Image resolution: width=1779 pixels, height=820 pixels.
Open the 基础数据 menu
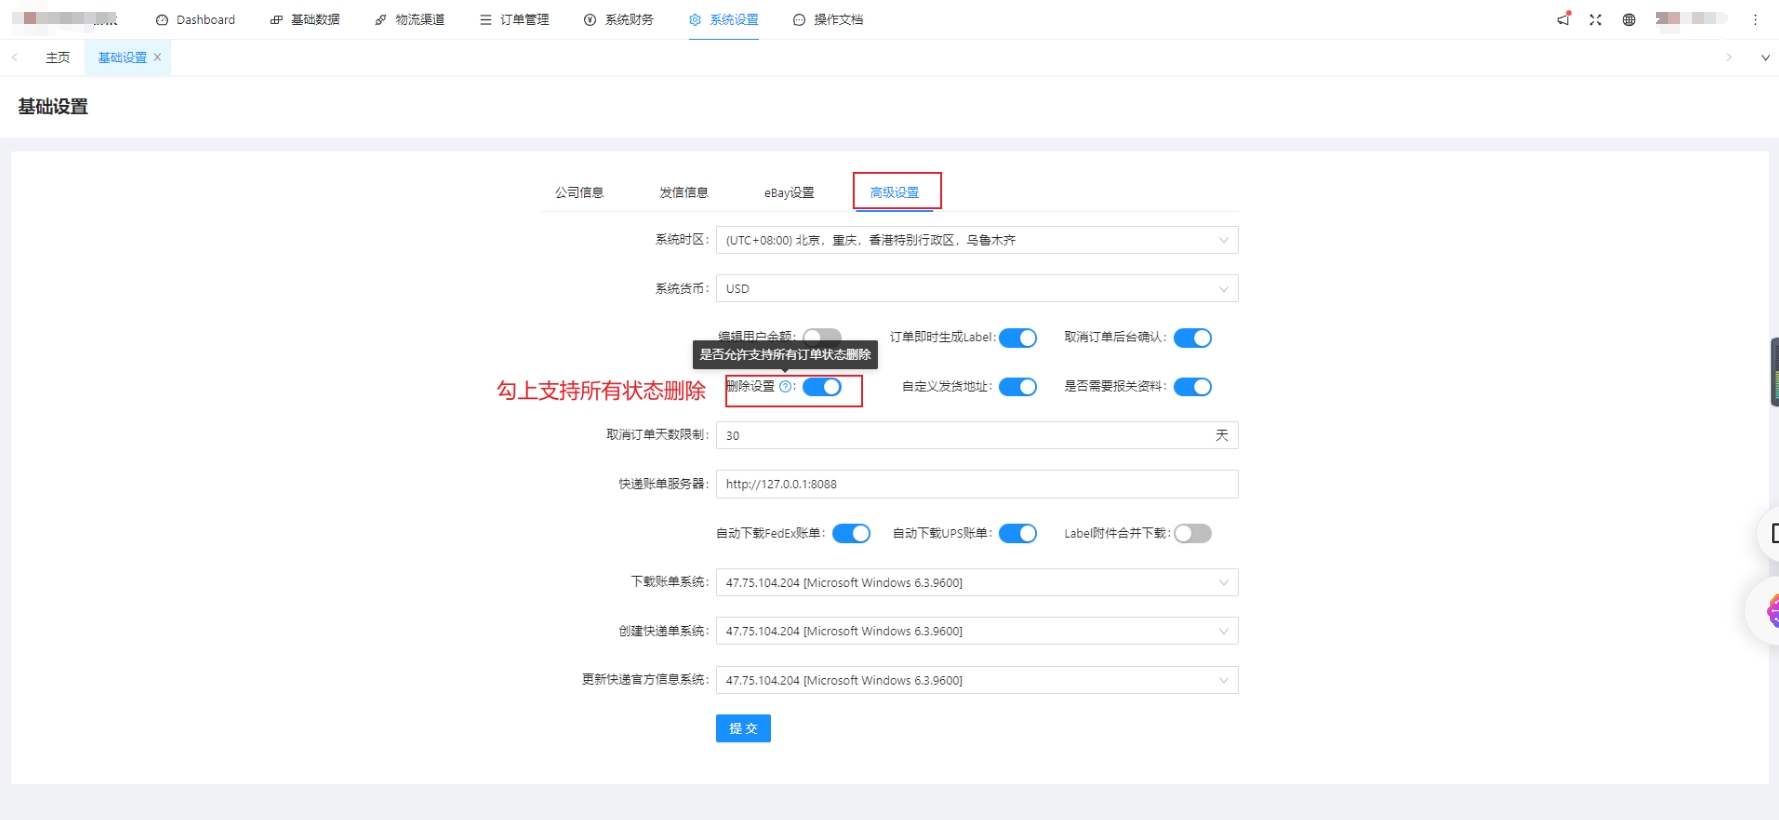click(305, 20)
